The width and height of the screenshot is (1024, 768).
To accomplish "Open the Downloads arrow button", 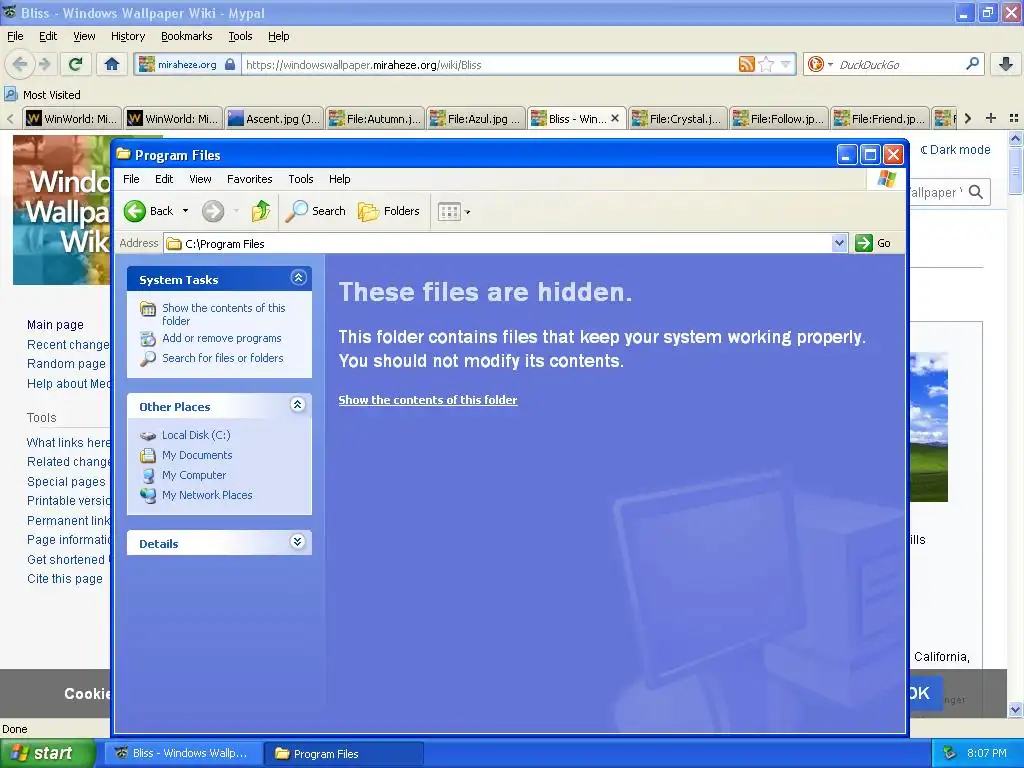I will pos(1006,64).
